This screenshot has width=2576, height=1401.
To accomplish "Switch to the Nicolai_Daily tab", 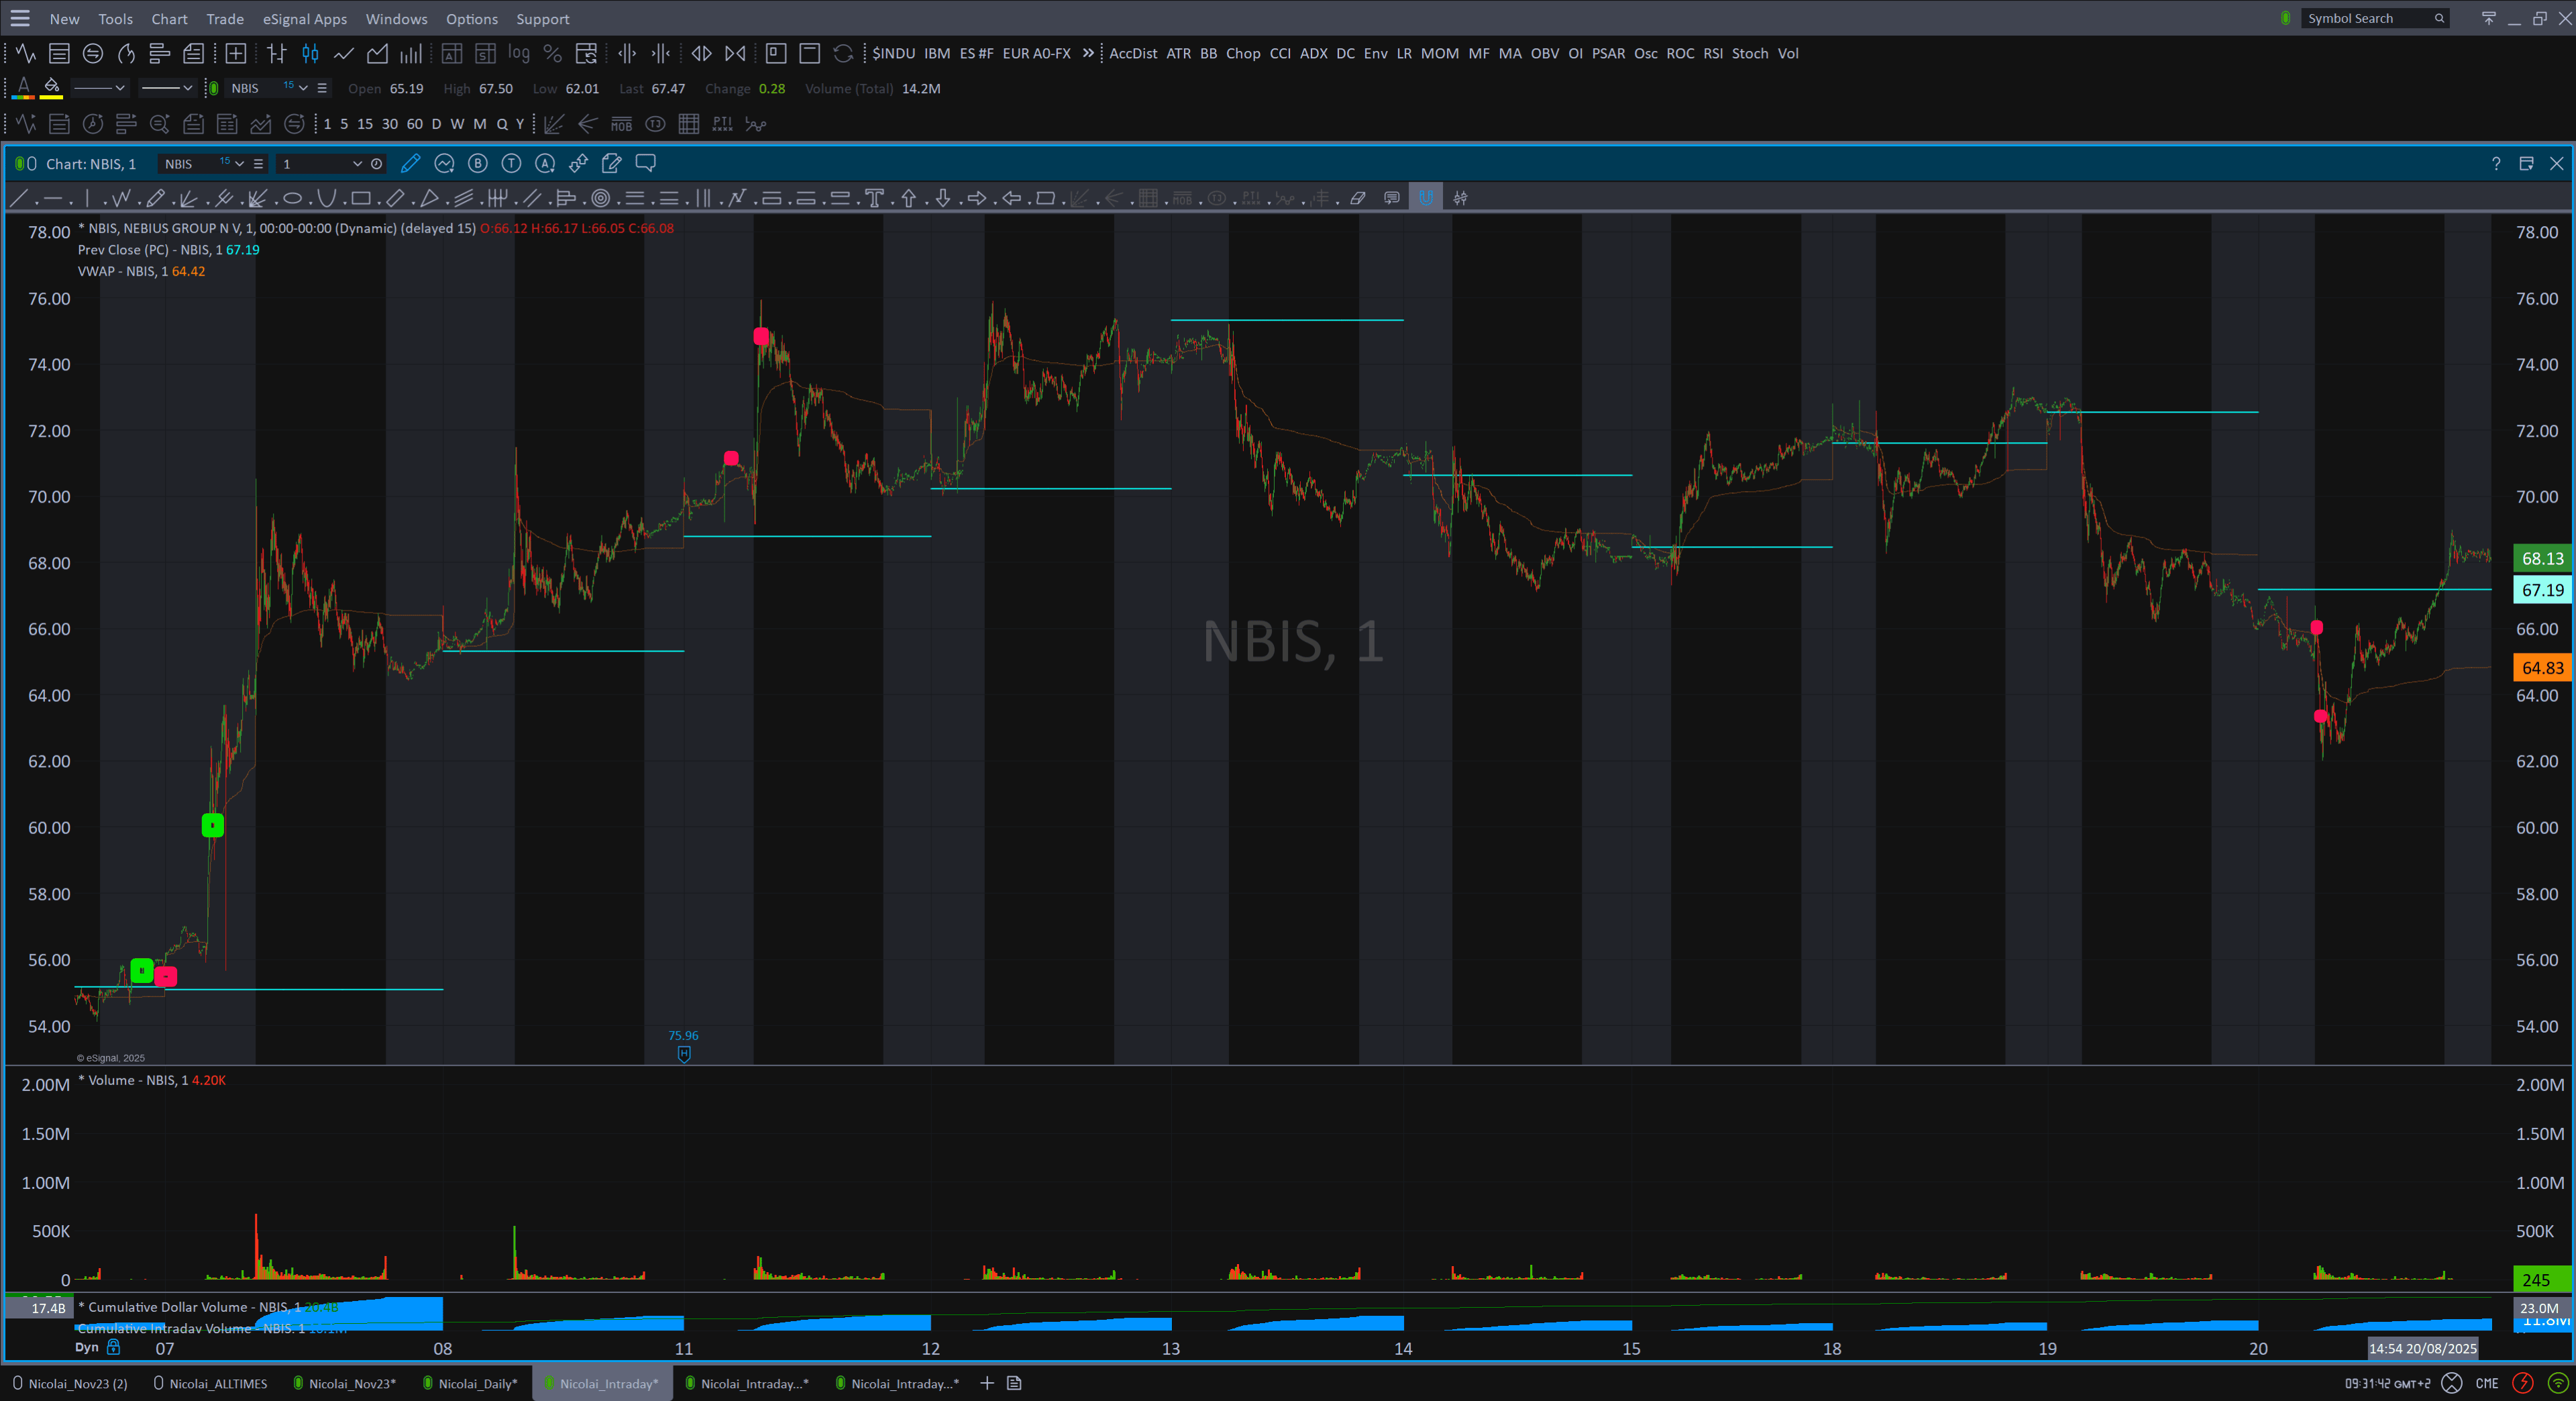I will click(x=476, y=1383).
